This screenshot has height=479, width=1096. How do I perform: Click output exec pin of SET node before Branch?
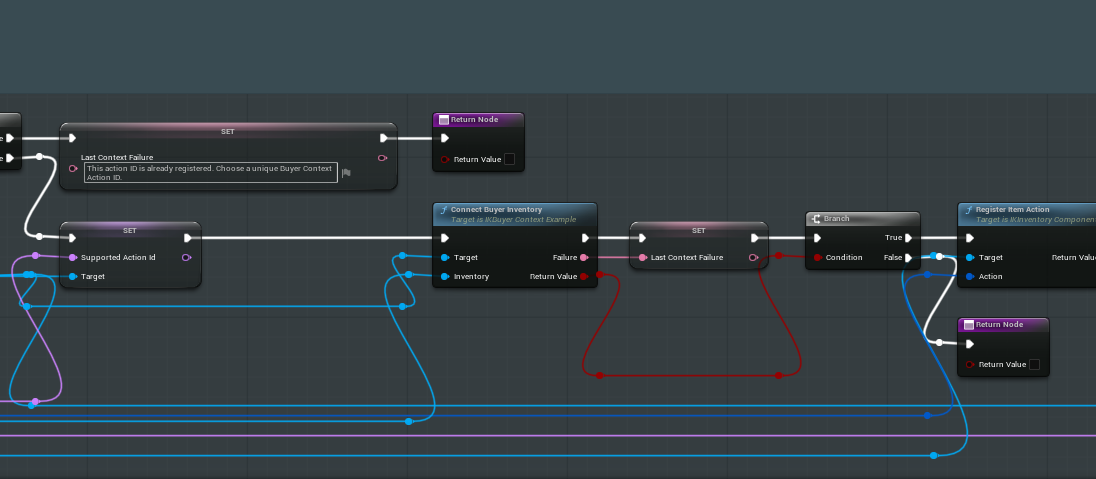pos(755,238)
